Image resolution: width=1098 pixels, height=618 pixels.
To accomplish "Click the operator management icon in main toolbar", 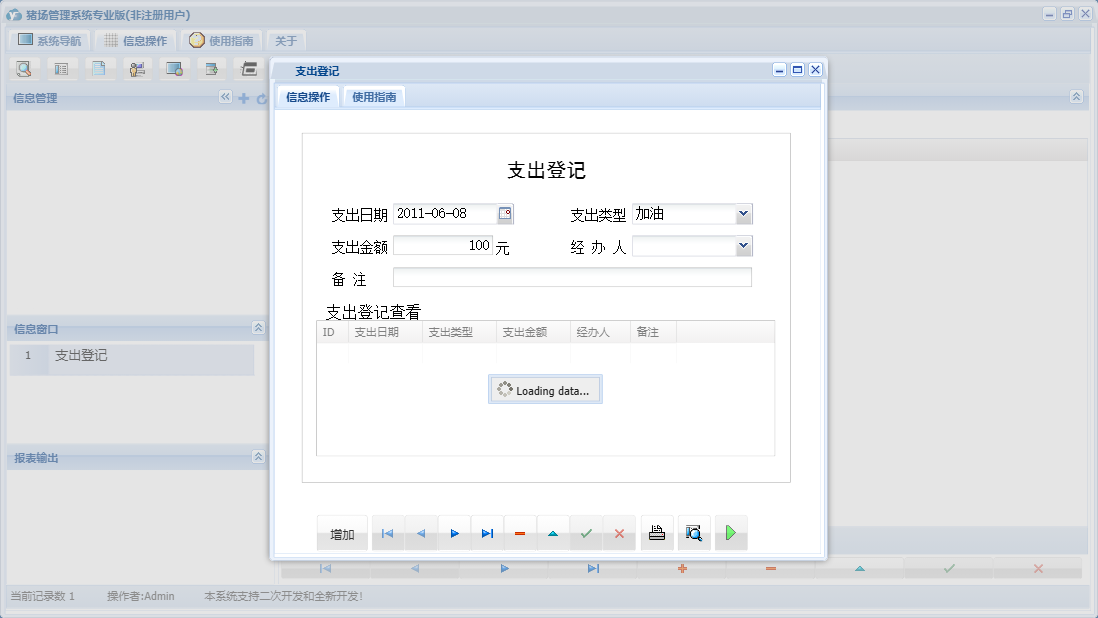I will tap(137, 68).
